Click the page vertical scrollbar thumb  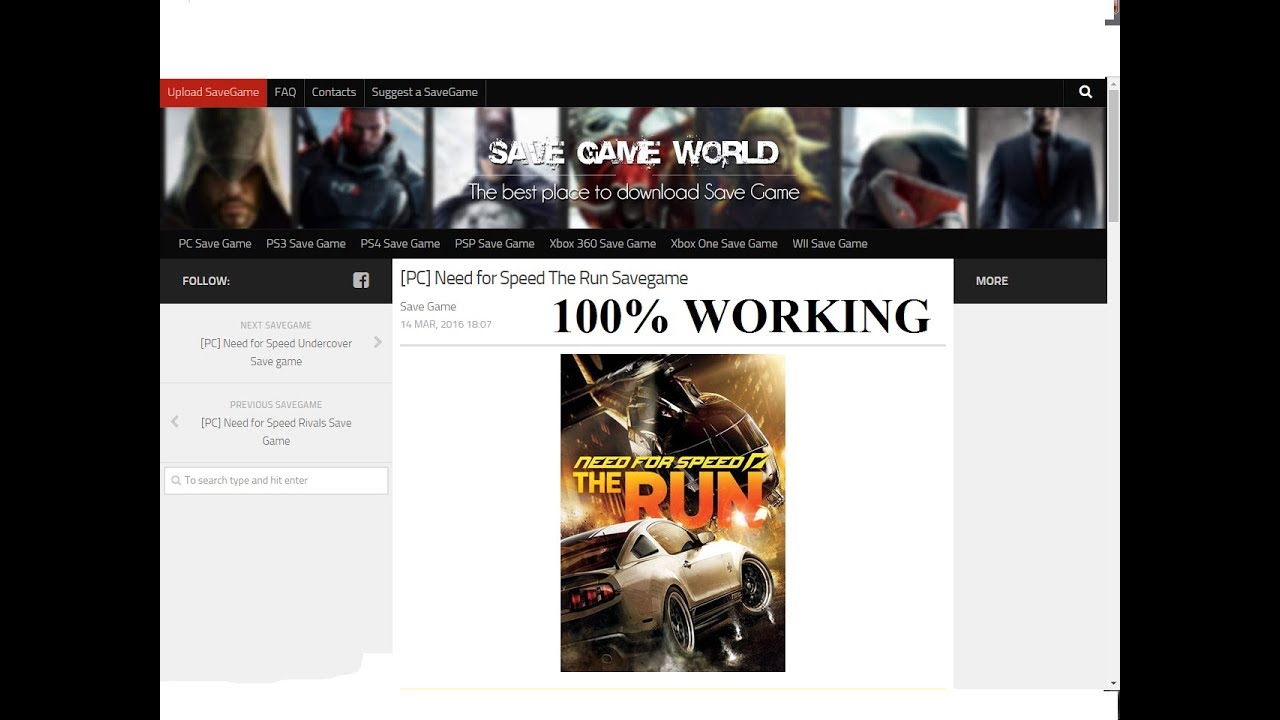tap(1113, 157)
